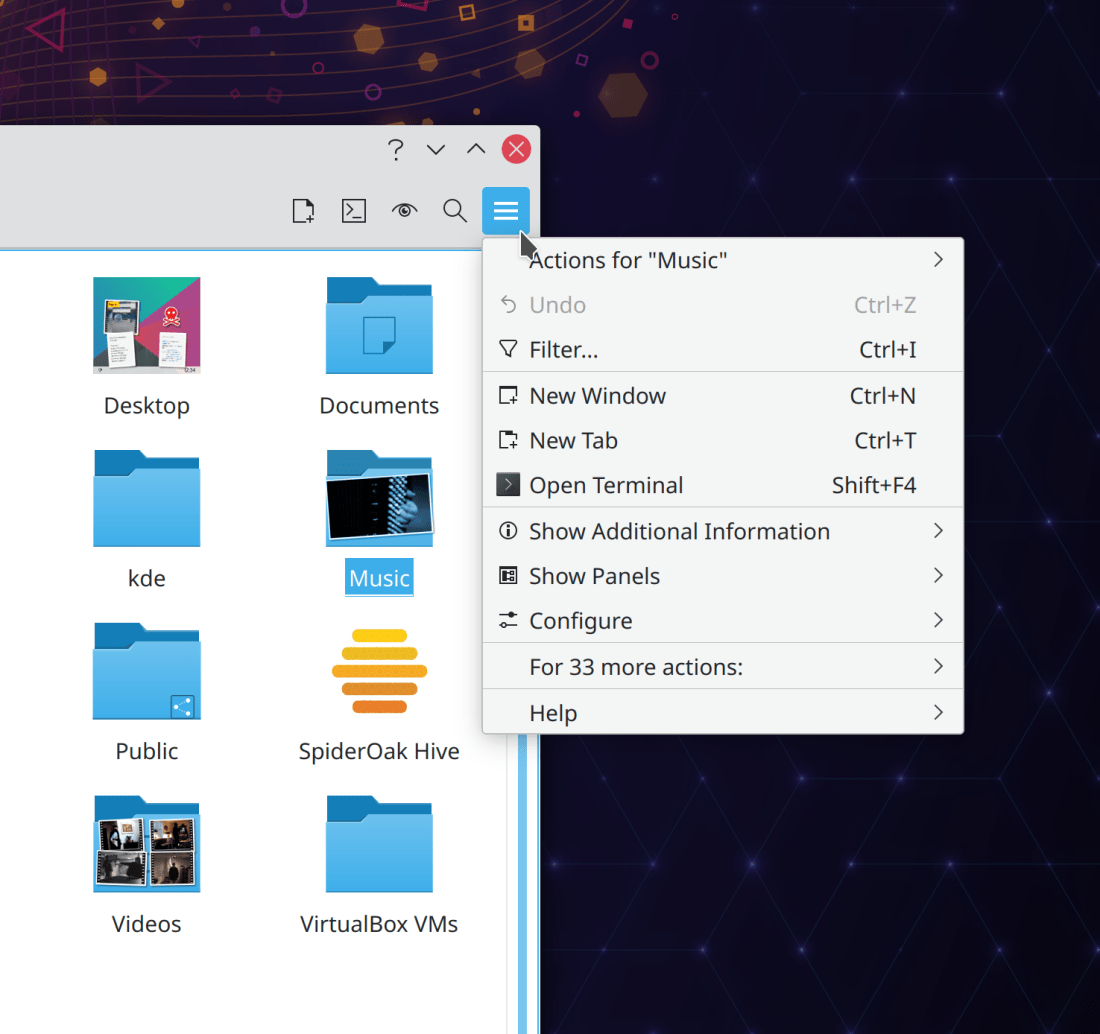Click the new tab toolbar icon
Screen dimensions: 1100x1034
303,211
